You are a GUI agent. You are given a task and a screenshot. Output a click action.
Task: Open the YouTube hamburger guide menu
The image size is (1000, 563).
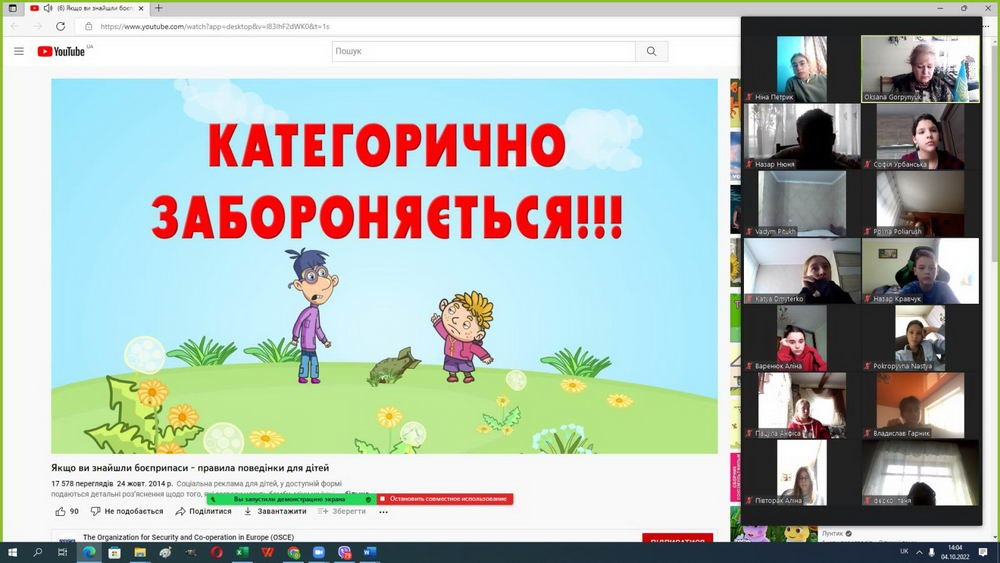pyautogui.click(x=19, y=51)
